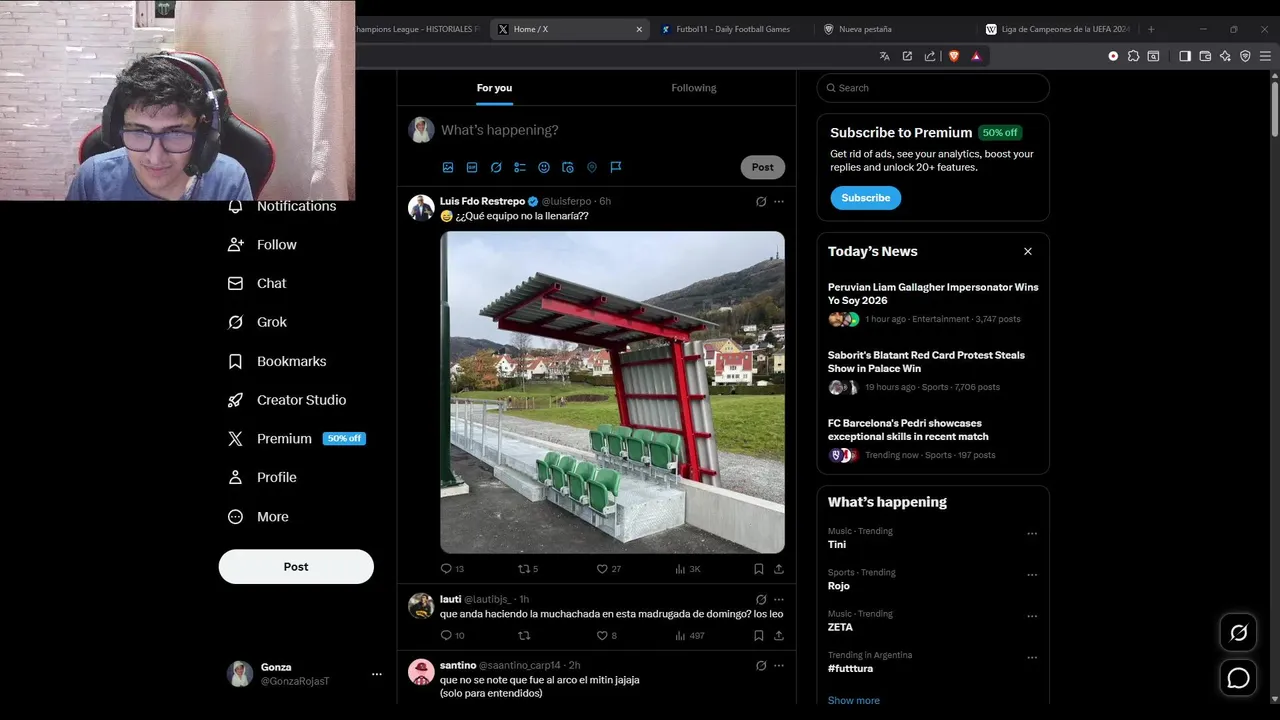
Task: Switch to the Following tab
Action: coord(694,88)
